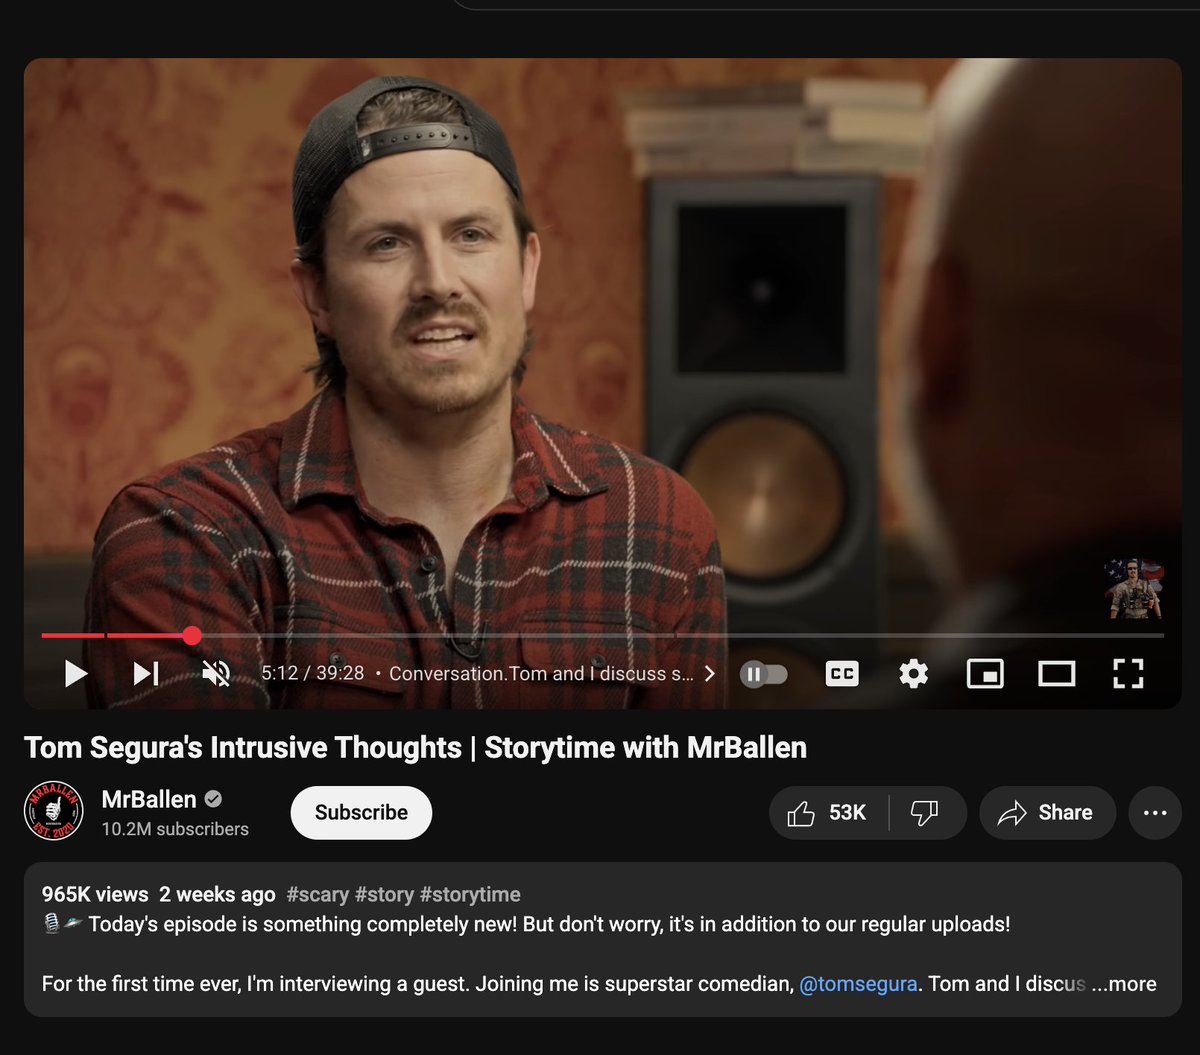
Task: Toggle the autoplay switch
Action: pos(764,674)
